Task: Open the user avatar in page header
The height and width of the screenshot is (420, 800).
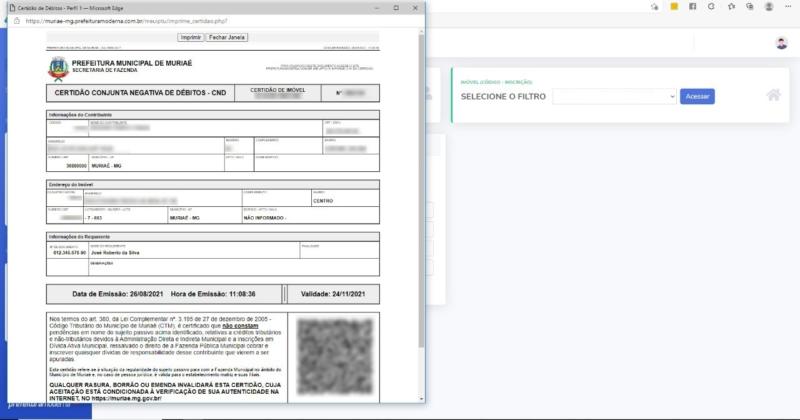Action: point(781,43)
